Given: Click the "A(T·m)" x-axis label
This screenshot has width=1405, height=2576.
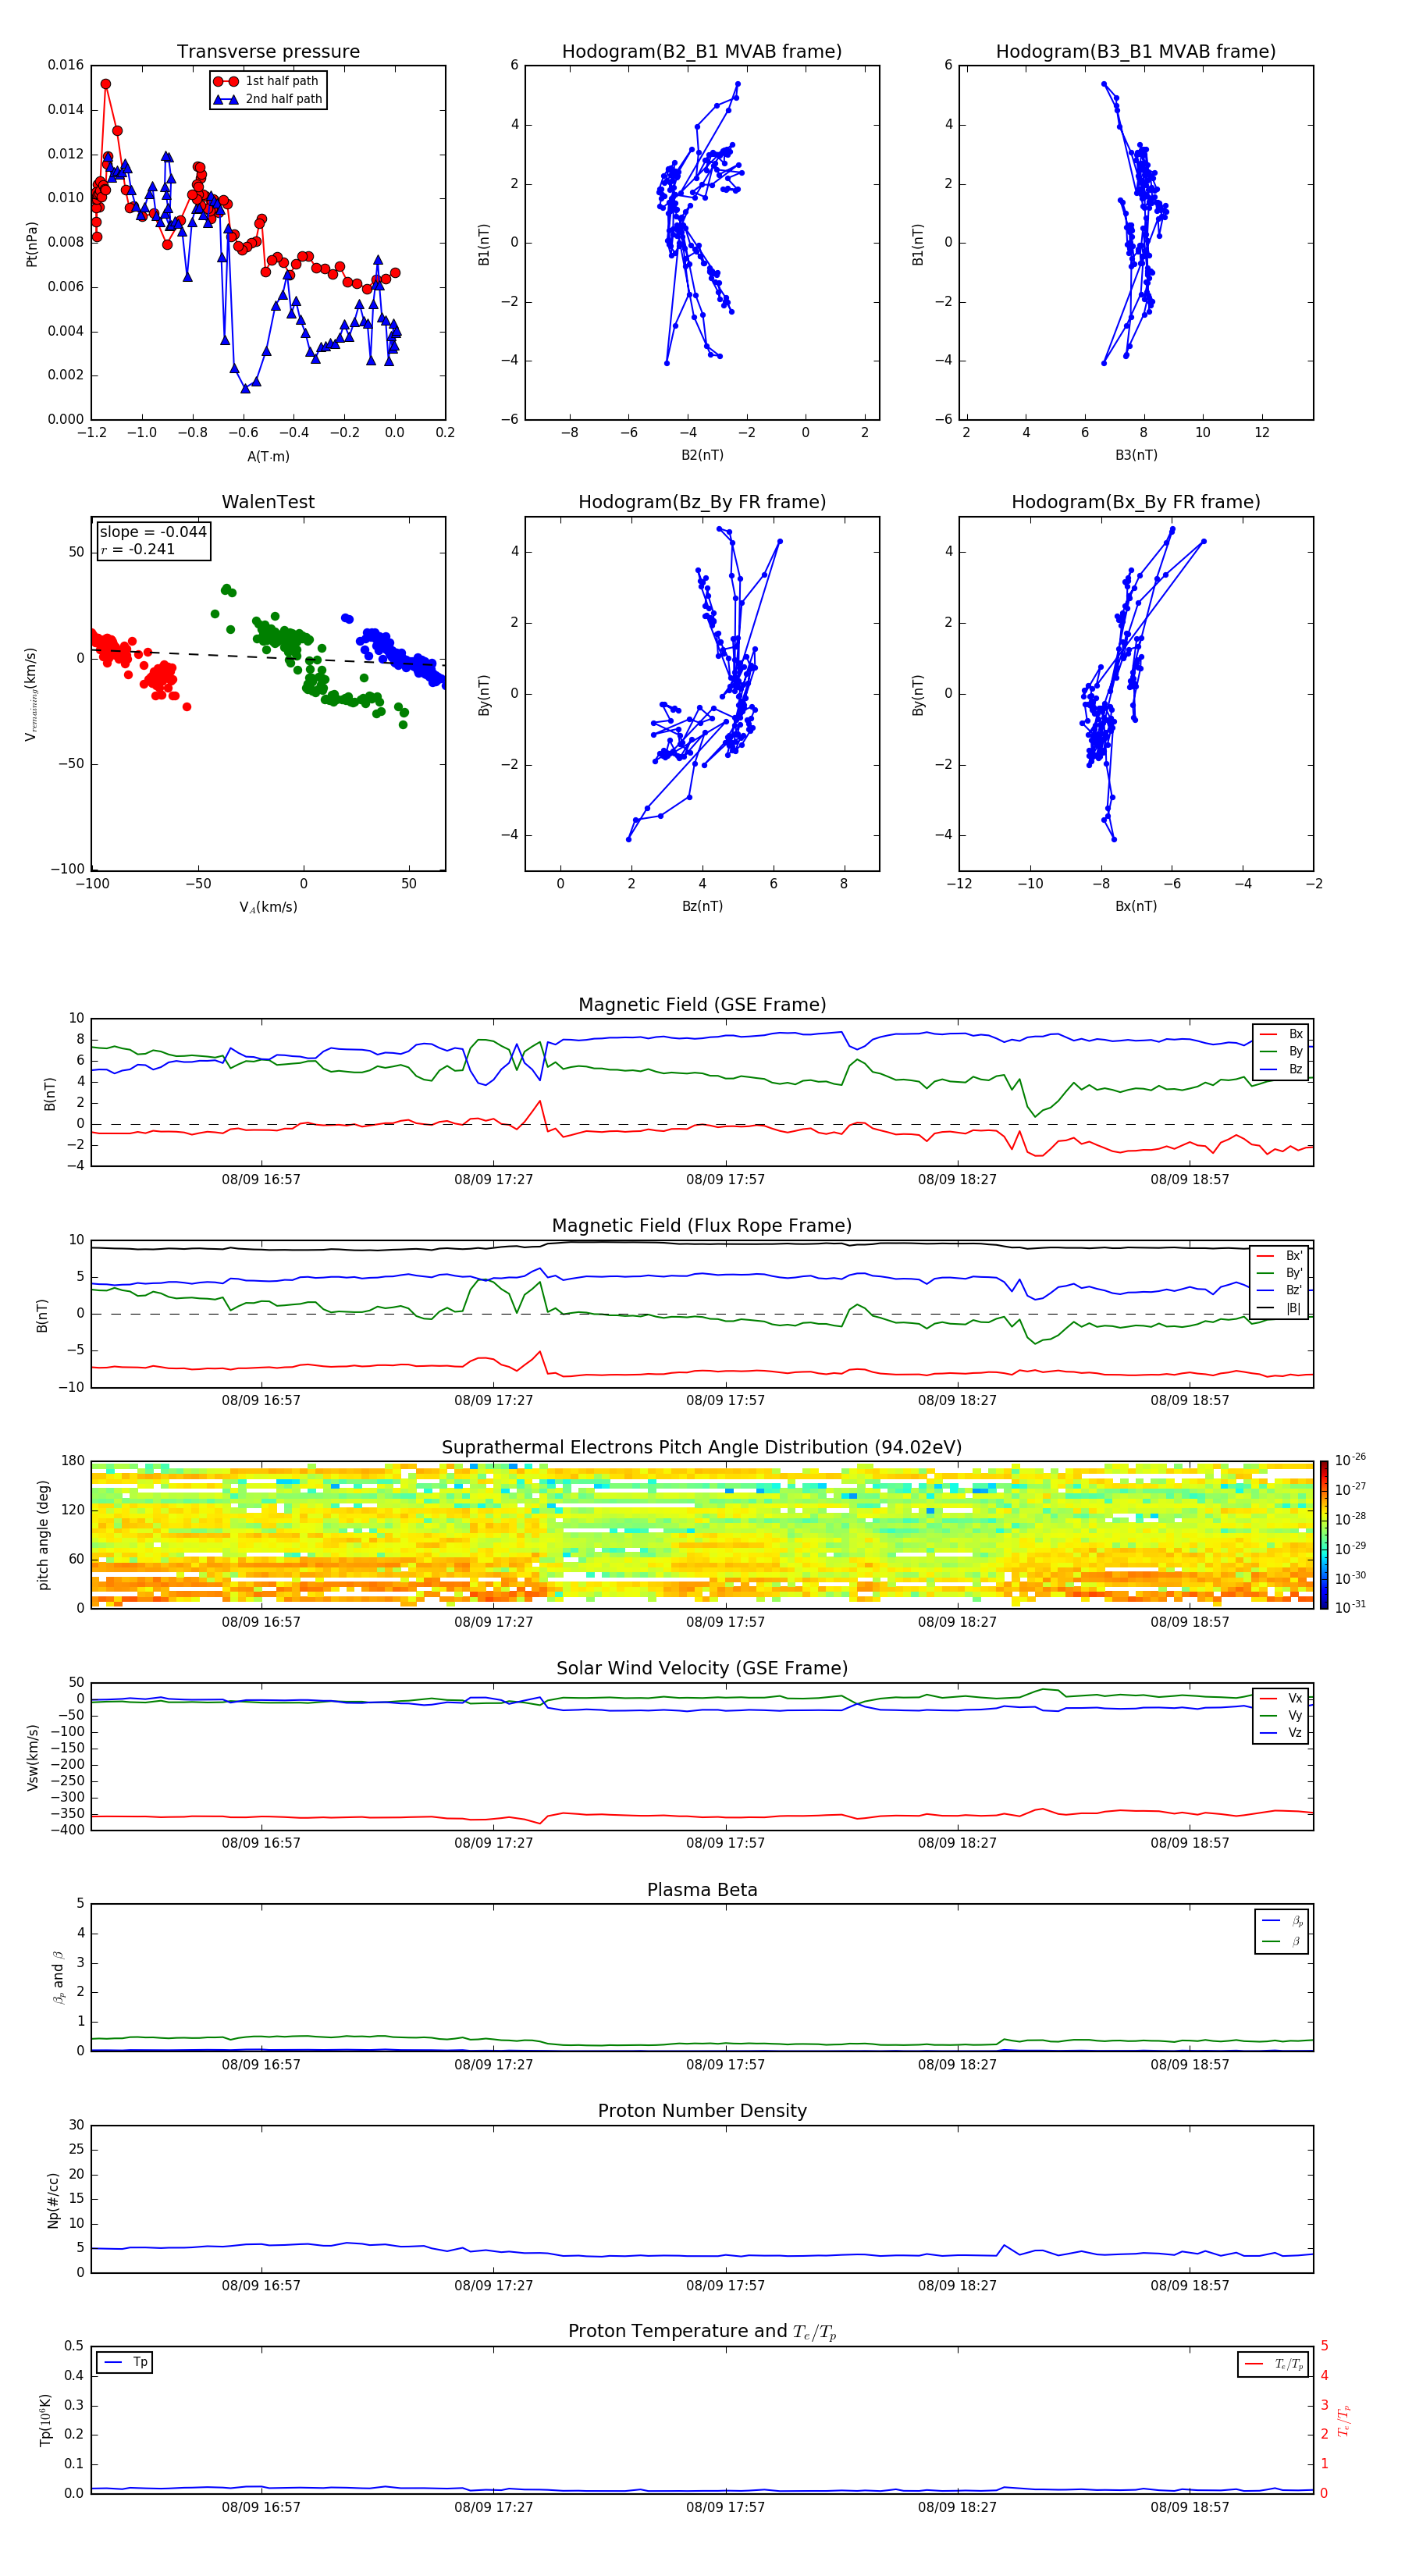Looking at the screenshot, I should (268, 457).
